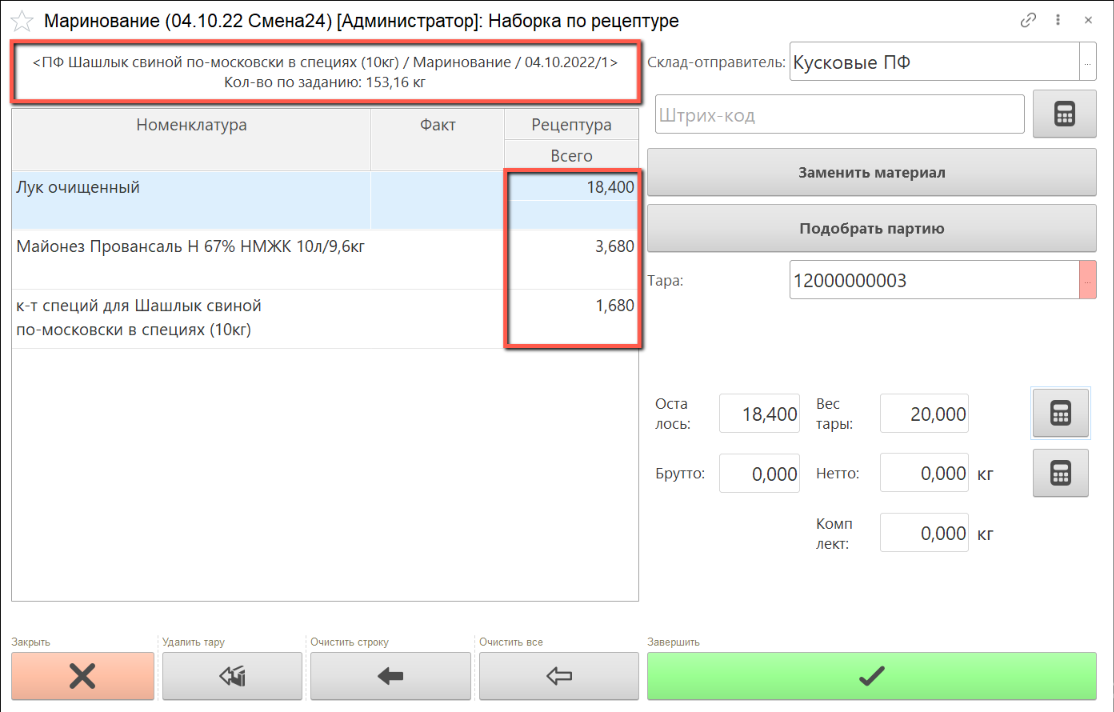1114x712 pixels.
Task: Click the Факт column header
Action: [438, 140]
